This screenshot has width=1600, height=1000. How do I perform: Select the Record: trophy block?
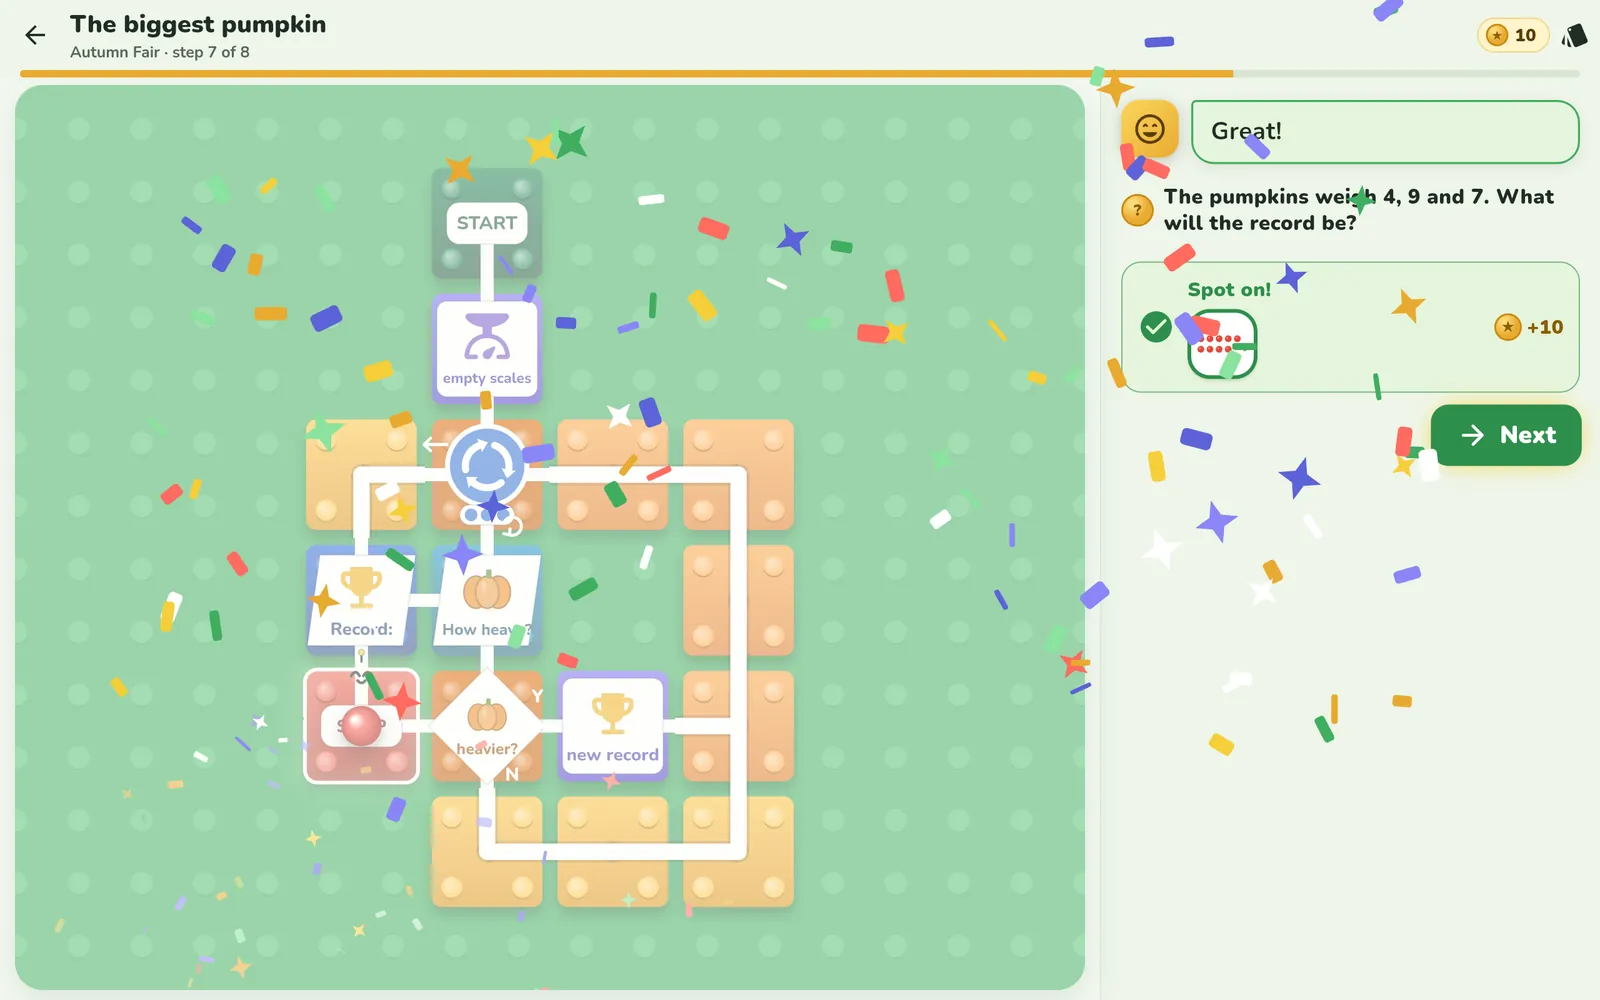pos(361,601)
